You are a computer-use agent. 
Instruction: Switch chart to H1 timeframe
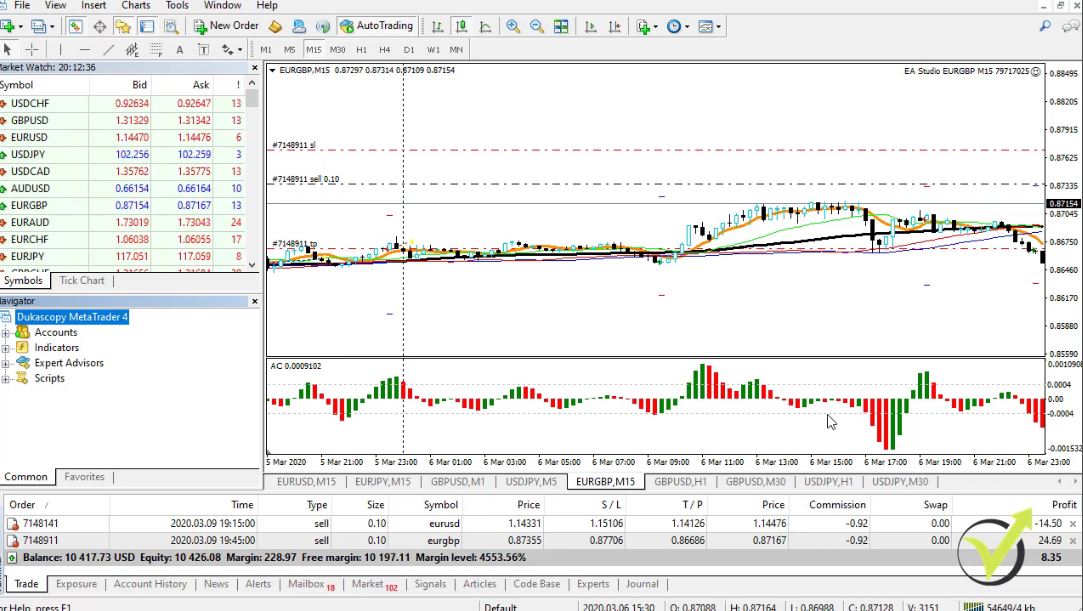click(x=361, y=49)
